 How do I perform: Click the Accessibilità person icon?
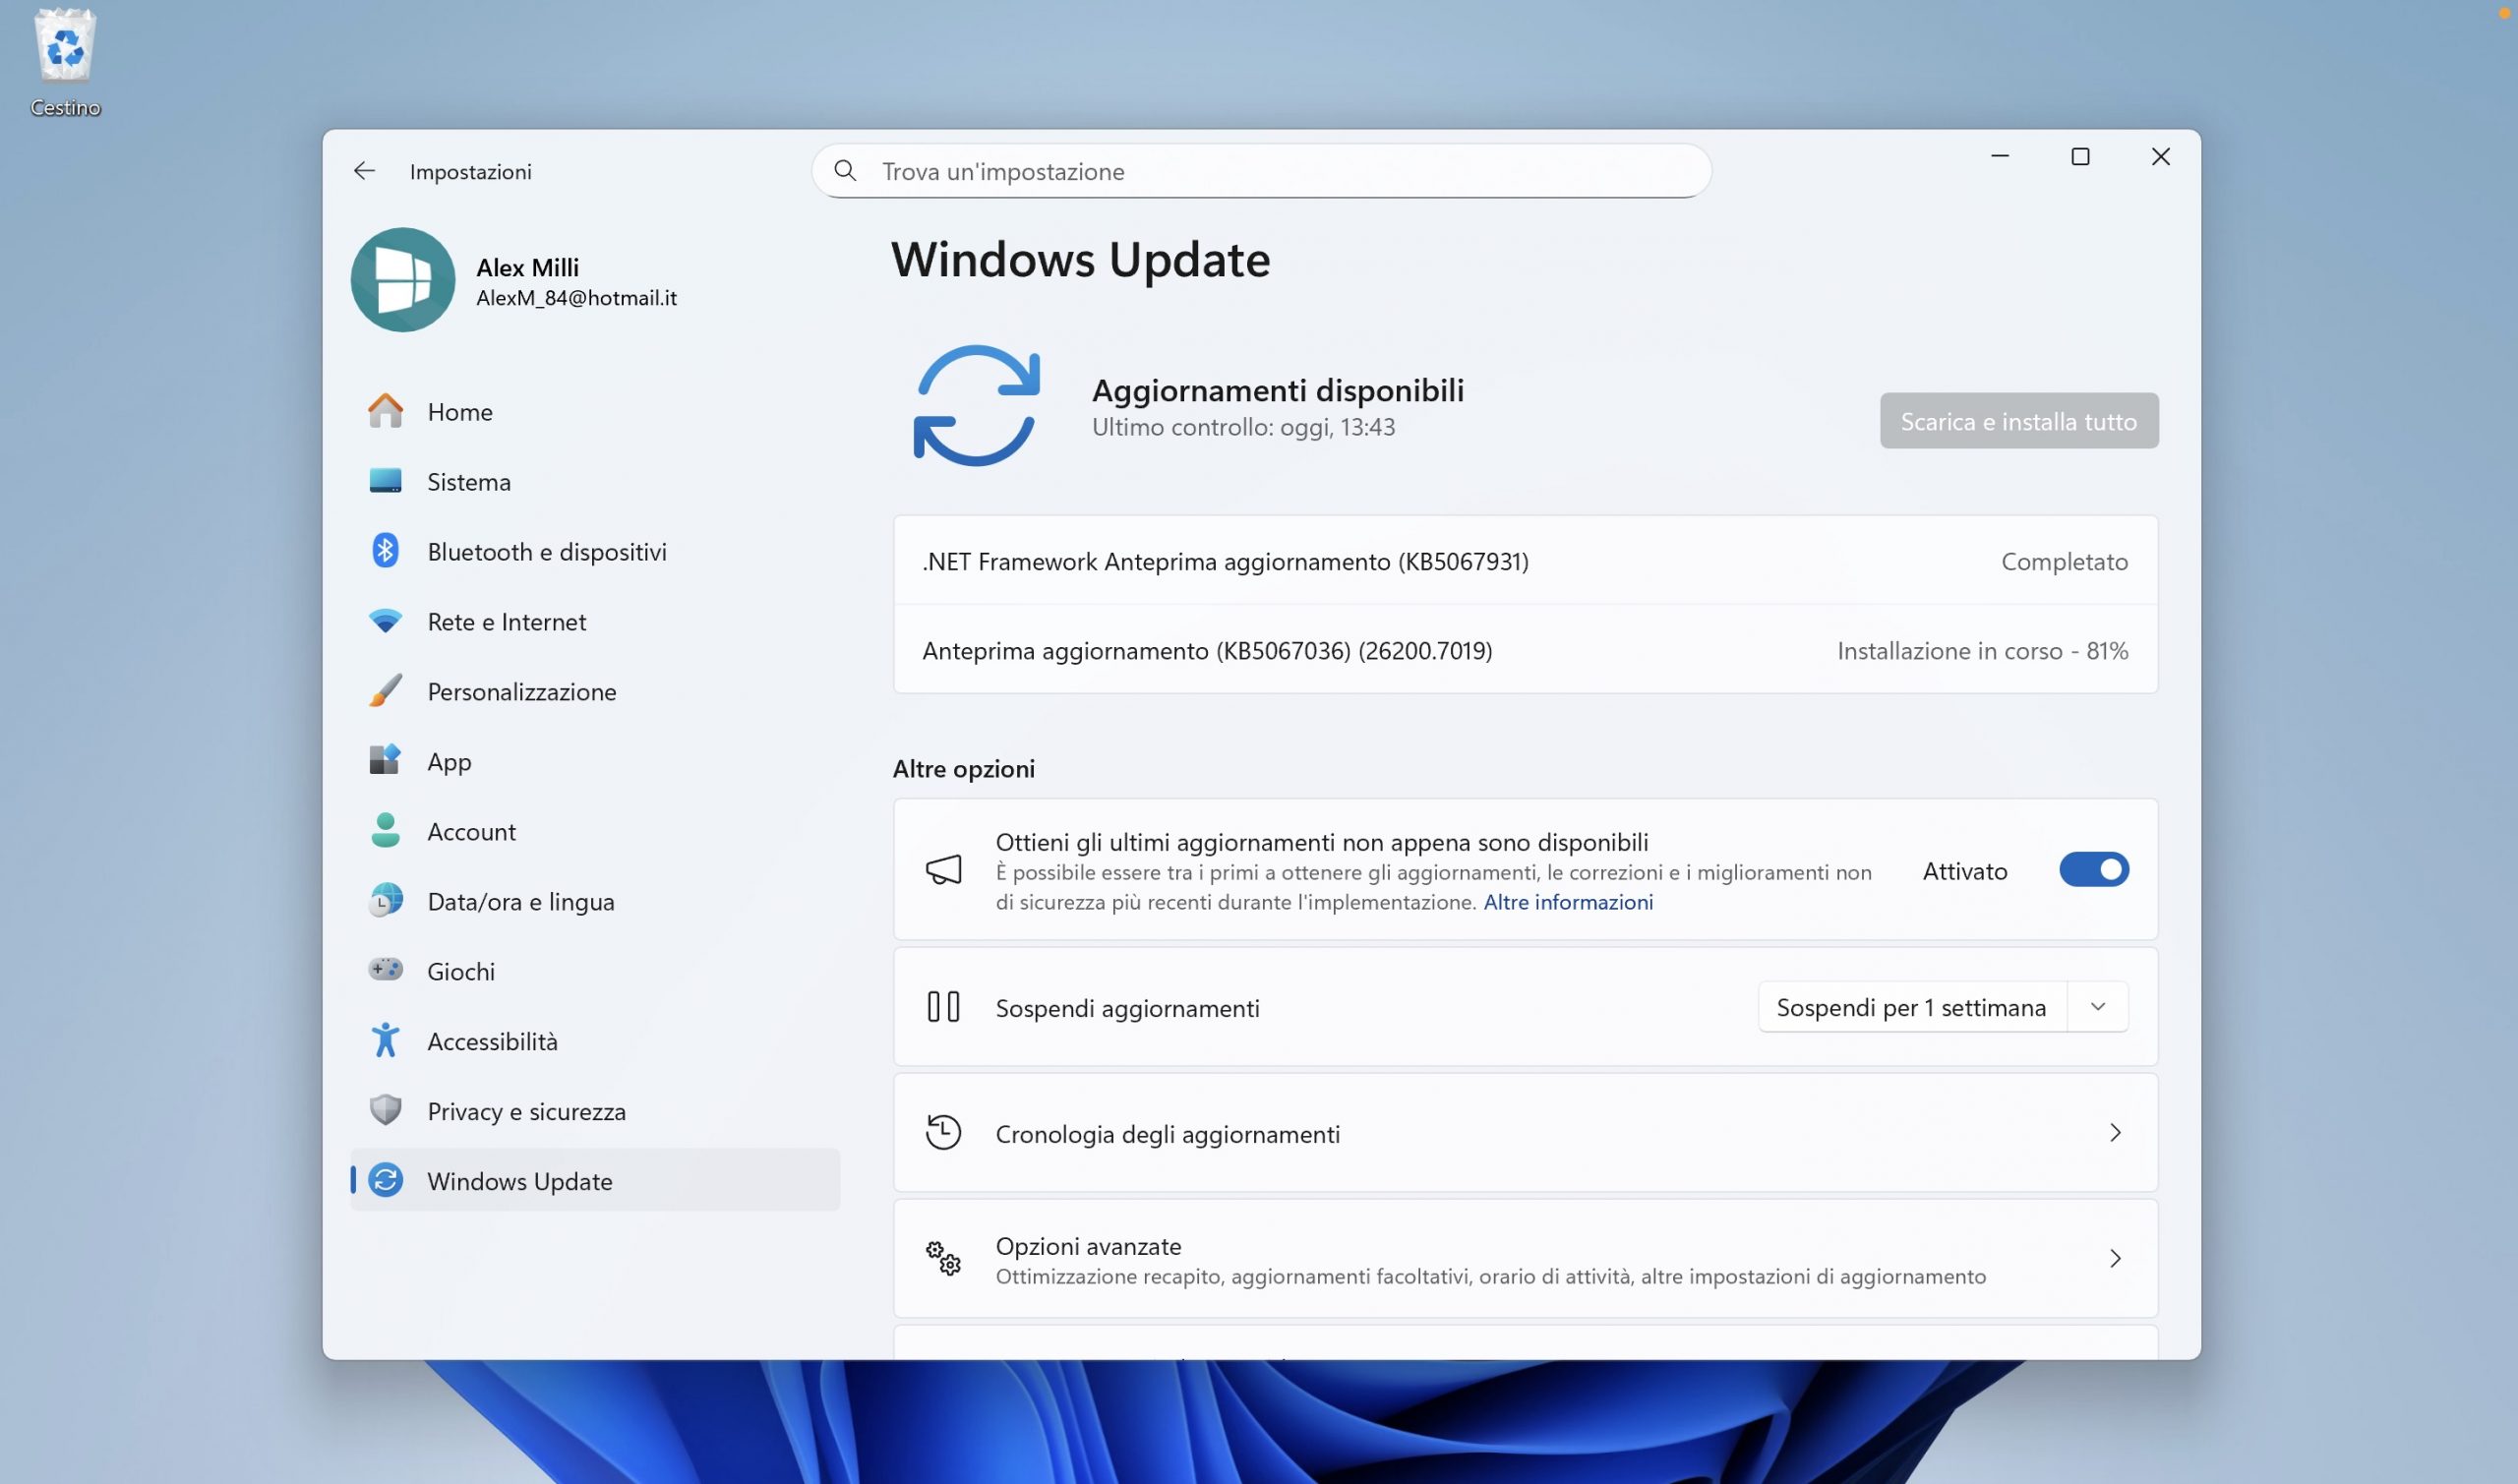click(385, 1040)
